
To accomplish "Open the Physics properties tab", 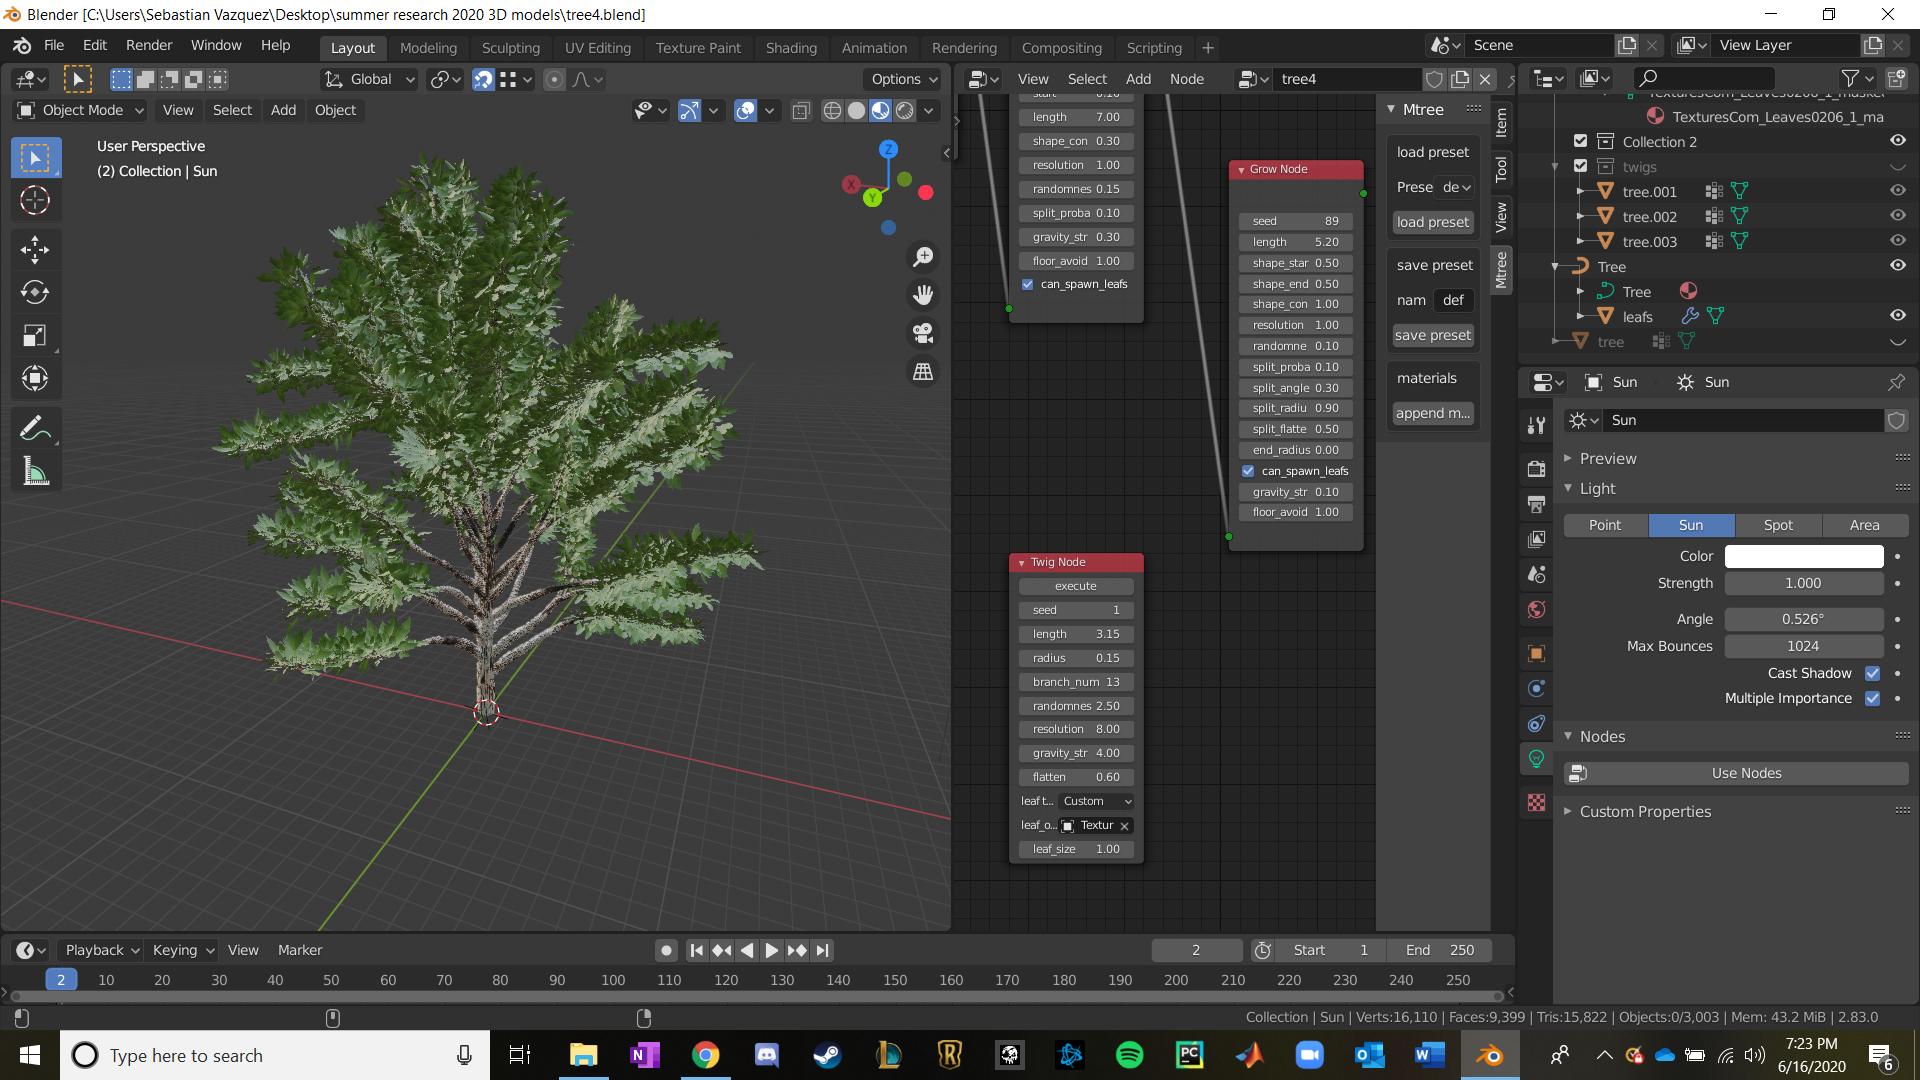I will (x=1537, y=724).
